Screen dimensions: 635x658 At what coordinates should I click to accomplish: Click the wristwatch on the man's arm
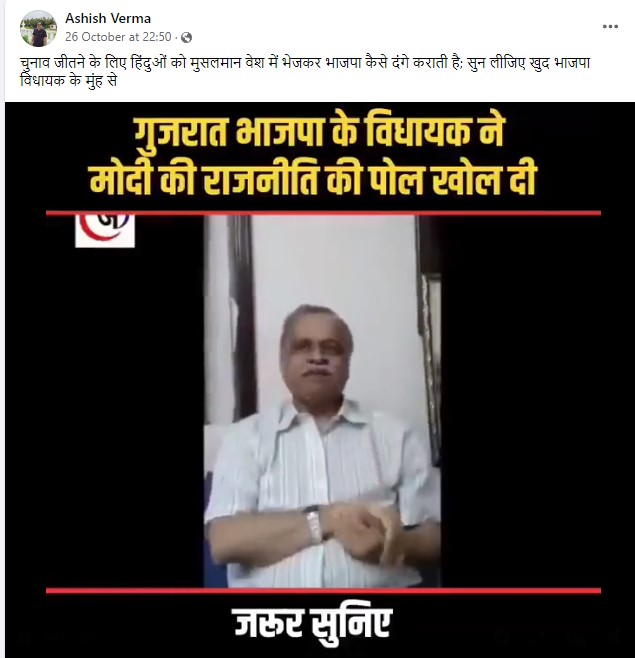[314, 524]
